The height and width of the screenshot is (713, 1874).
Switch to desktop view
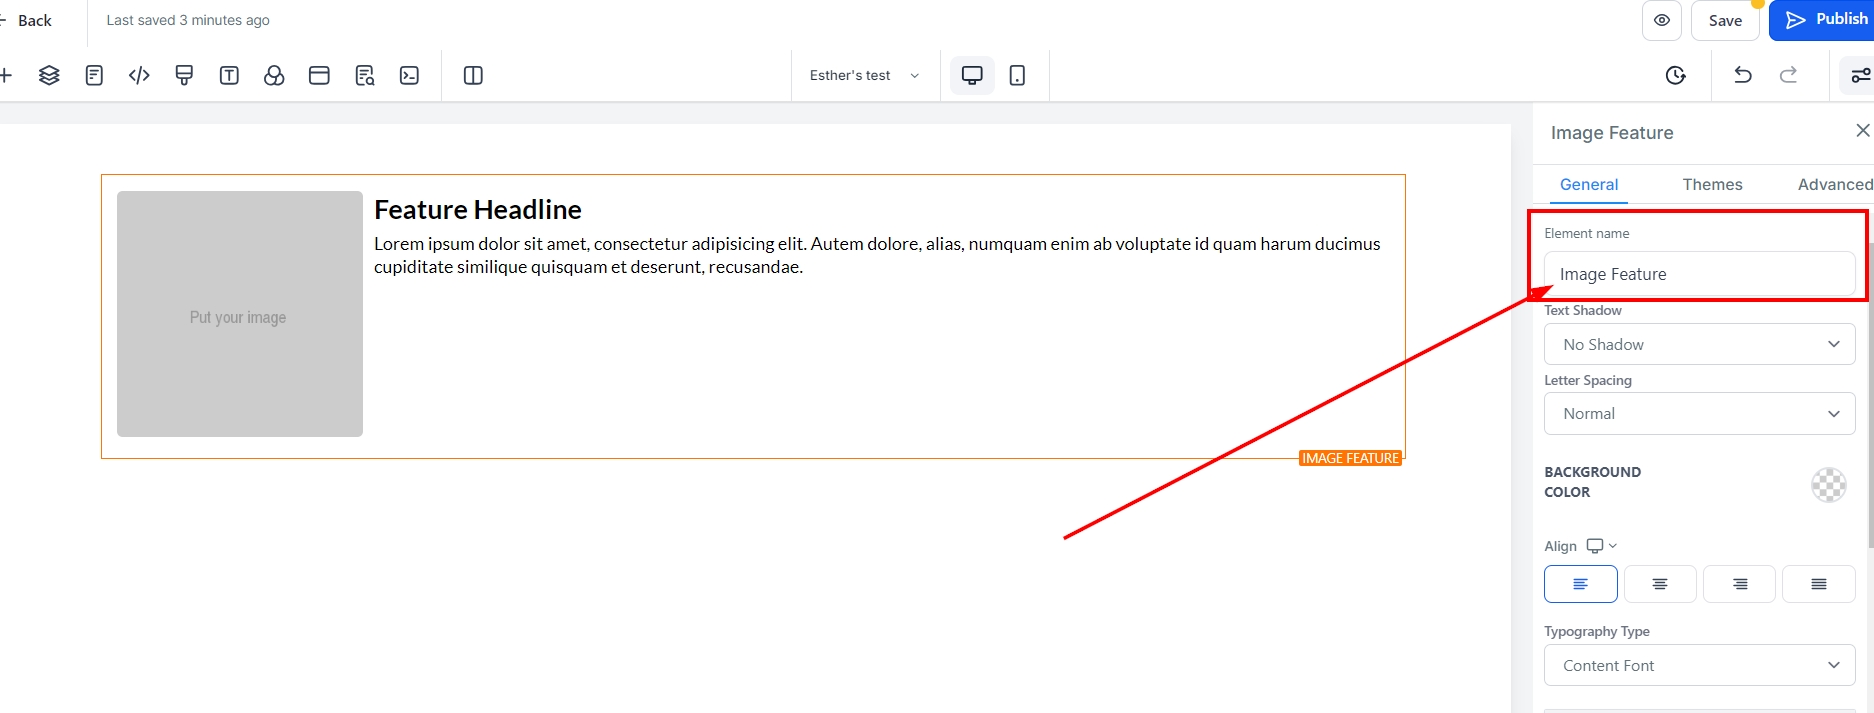tap(971, 75)
